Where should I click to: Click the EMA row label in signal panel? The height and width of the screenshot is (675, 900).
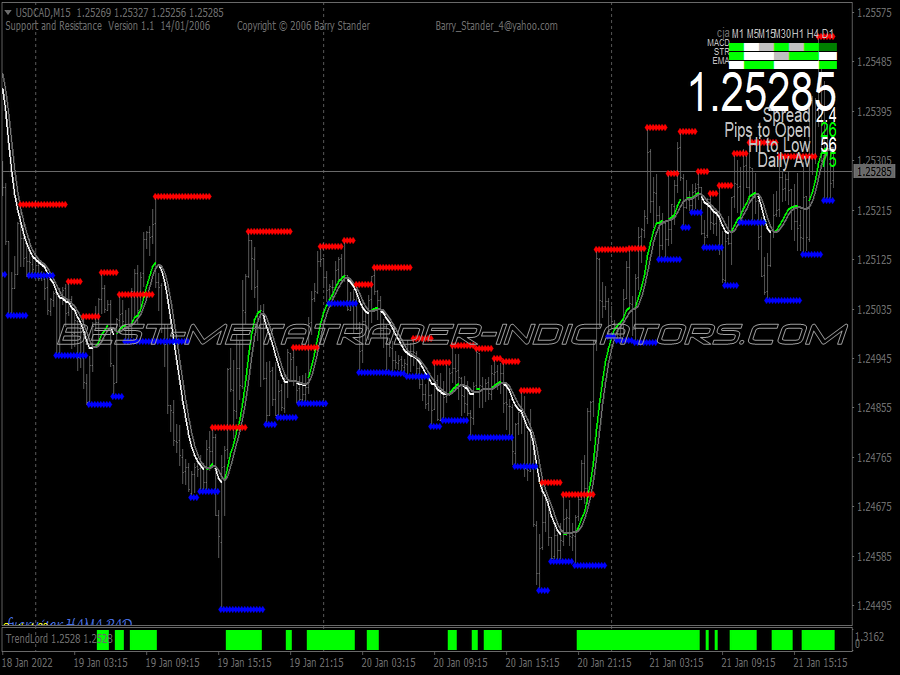[720, 60]
